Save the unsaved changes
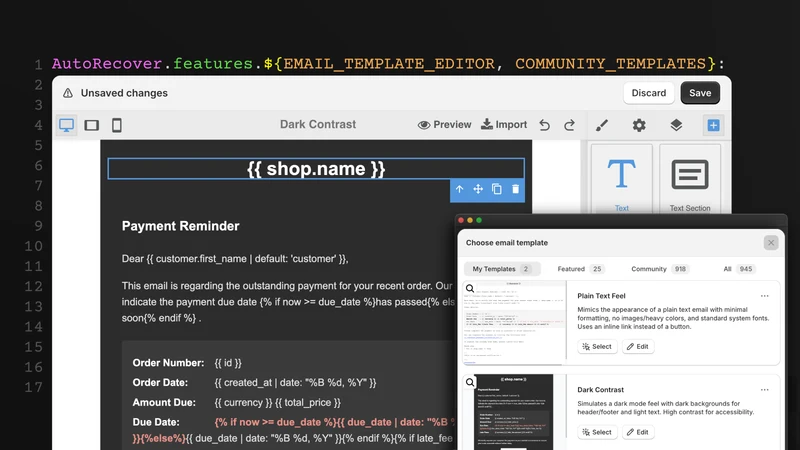Screen dimensions: 800x450 click(700, 93)
